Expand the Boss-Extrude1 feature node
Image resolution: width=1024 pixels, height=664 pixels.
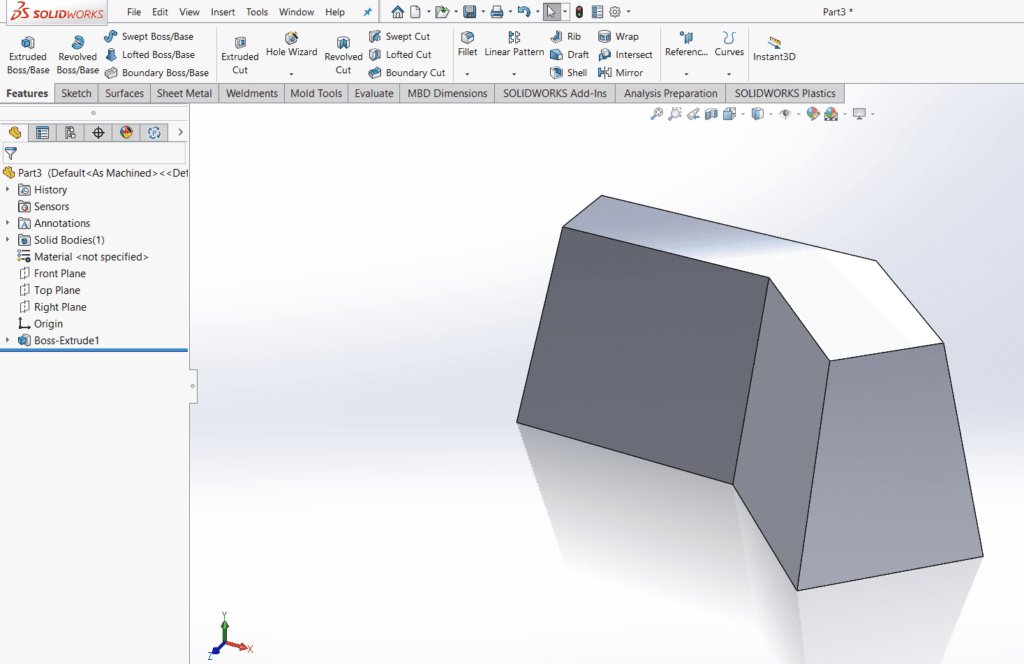pyautogui.click(x=9, y=341)
